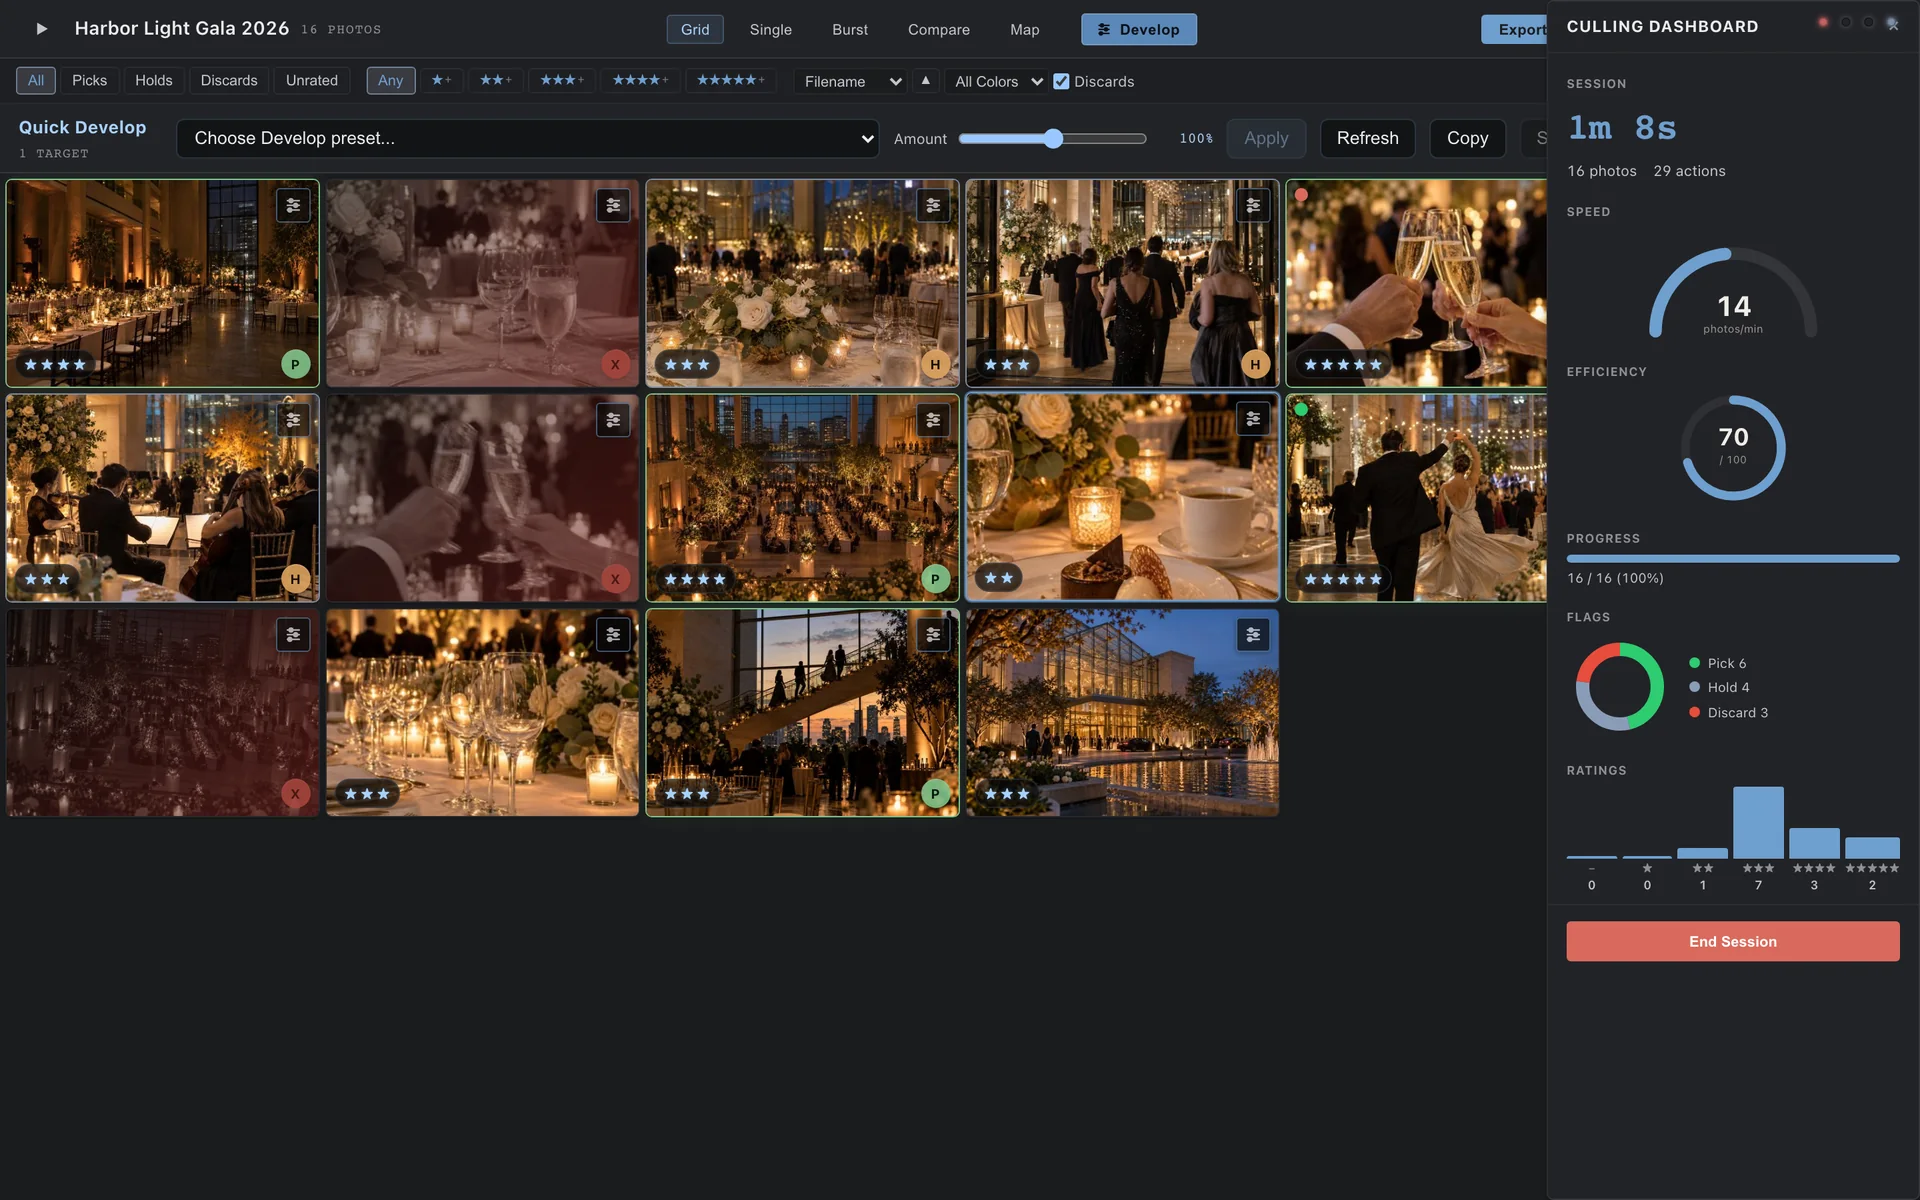This screenshot has width=1920, height=1200.
Task: Start slideshow with the play icon
Action: click(41, 29)
